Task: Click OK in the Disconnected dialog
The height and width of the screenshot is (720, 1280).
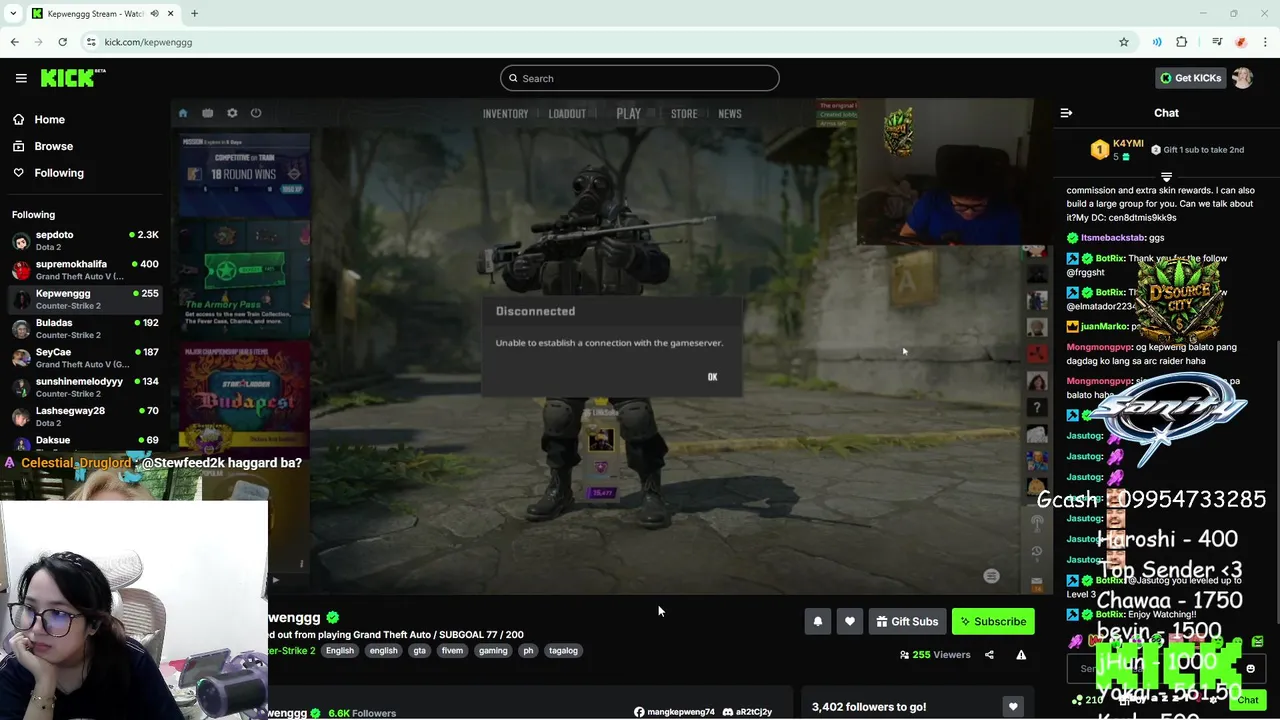Action: [x=712, y=377]
